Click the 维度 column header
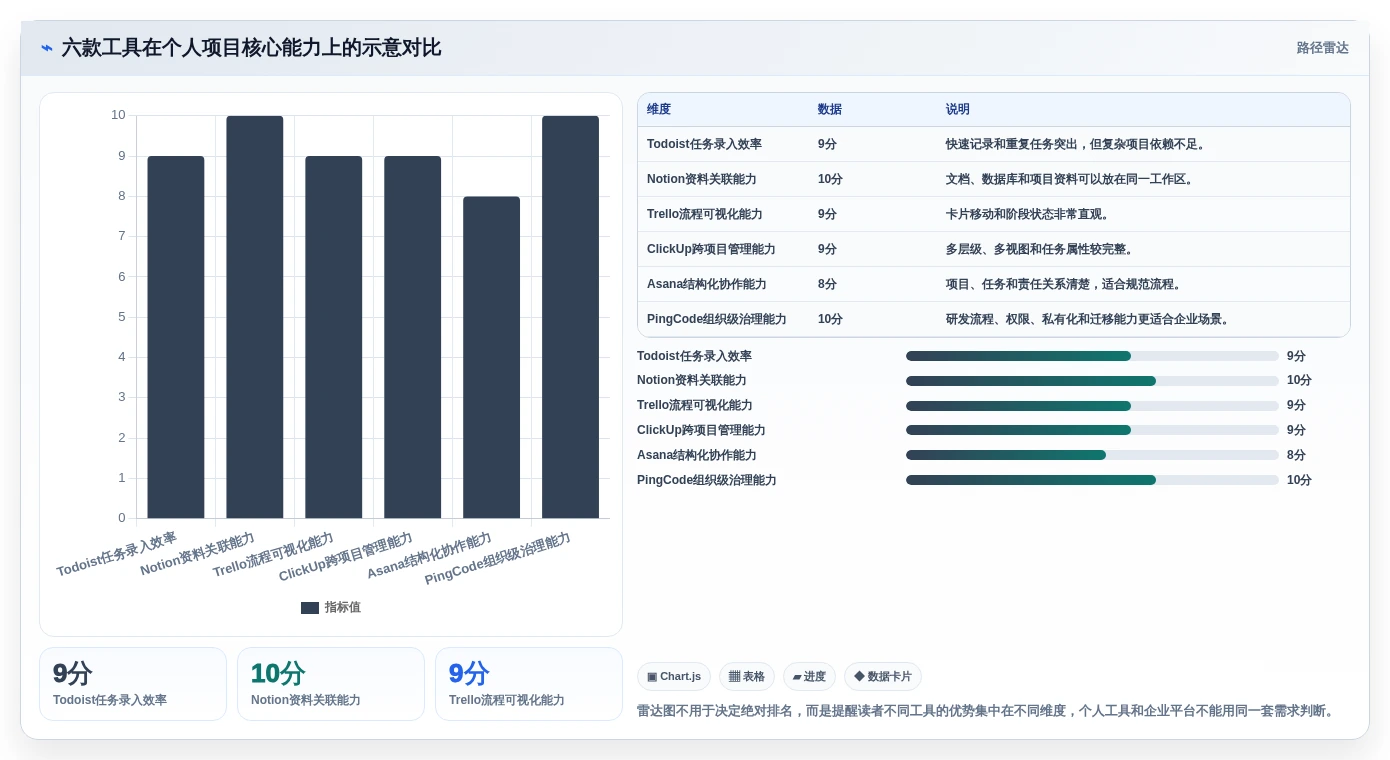1390x760 pixels. click(x=659, y=110)
